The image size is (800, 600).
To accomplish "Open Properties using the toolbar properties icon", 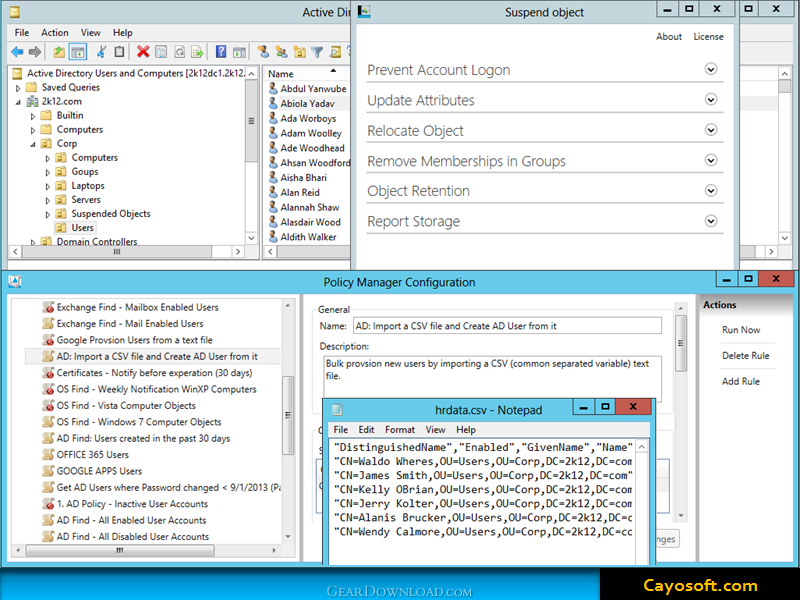I will (x=161, y=52).
